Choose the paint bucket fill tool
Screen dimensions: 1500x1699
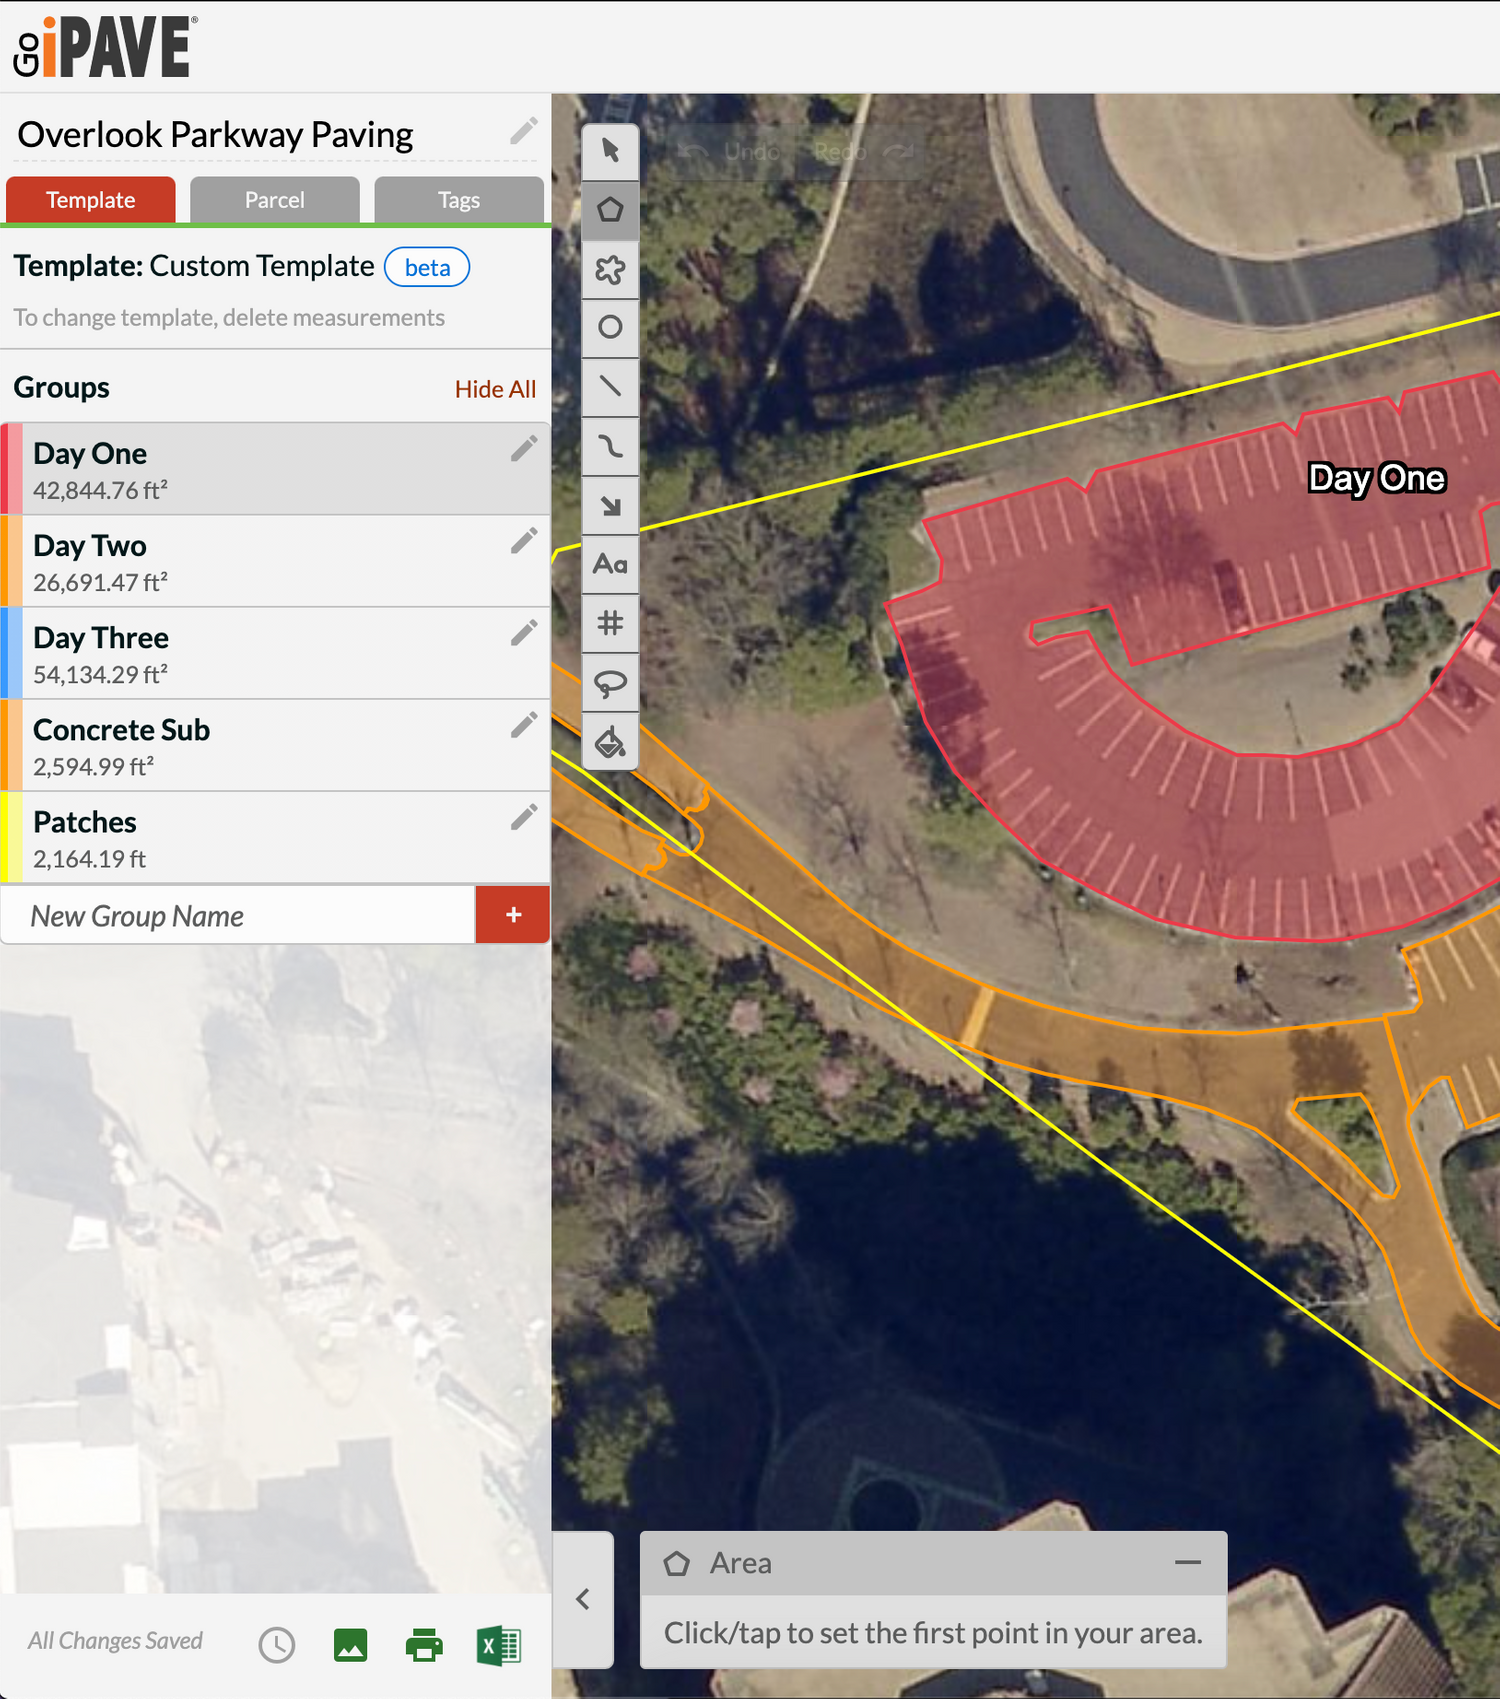coord(610,742)
